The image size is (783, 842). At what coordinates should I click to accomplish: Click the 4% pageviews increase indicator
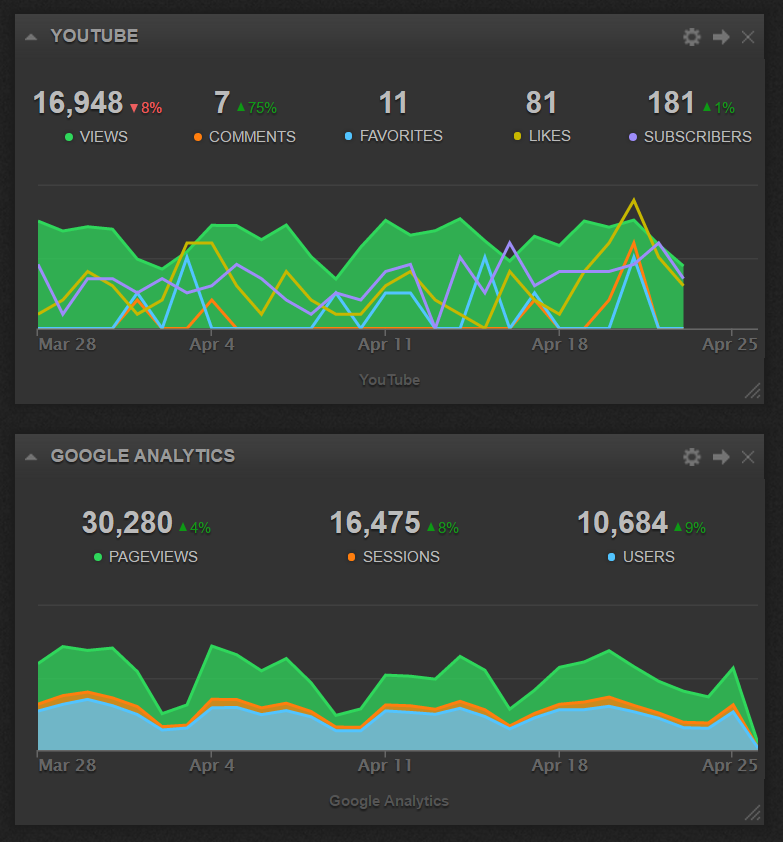pos(194,528)
